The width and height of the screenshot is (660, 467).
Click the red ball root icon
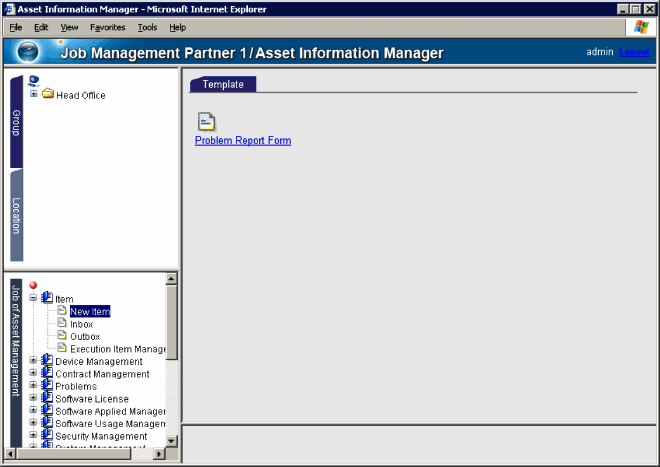[x=33, y=285]
